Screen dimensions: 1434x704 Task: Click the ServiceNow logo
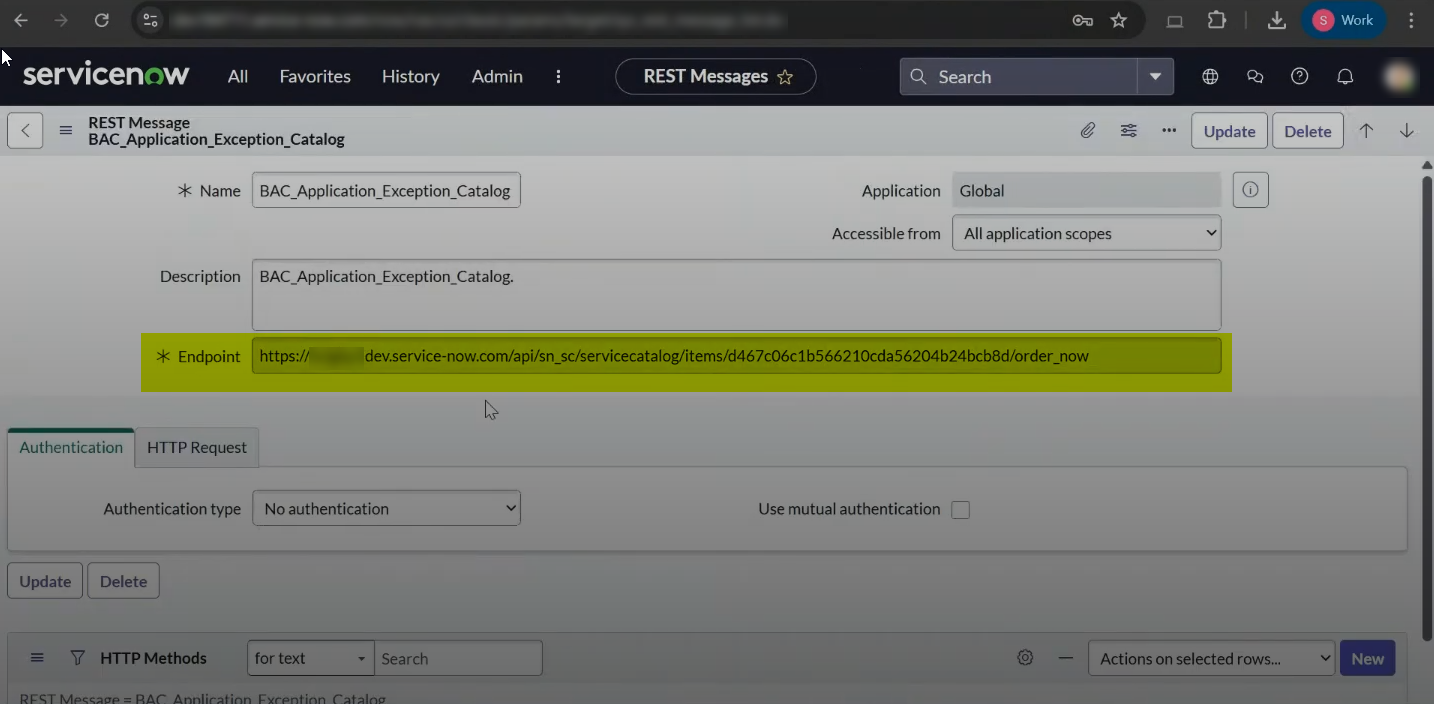pos(106,76)
